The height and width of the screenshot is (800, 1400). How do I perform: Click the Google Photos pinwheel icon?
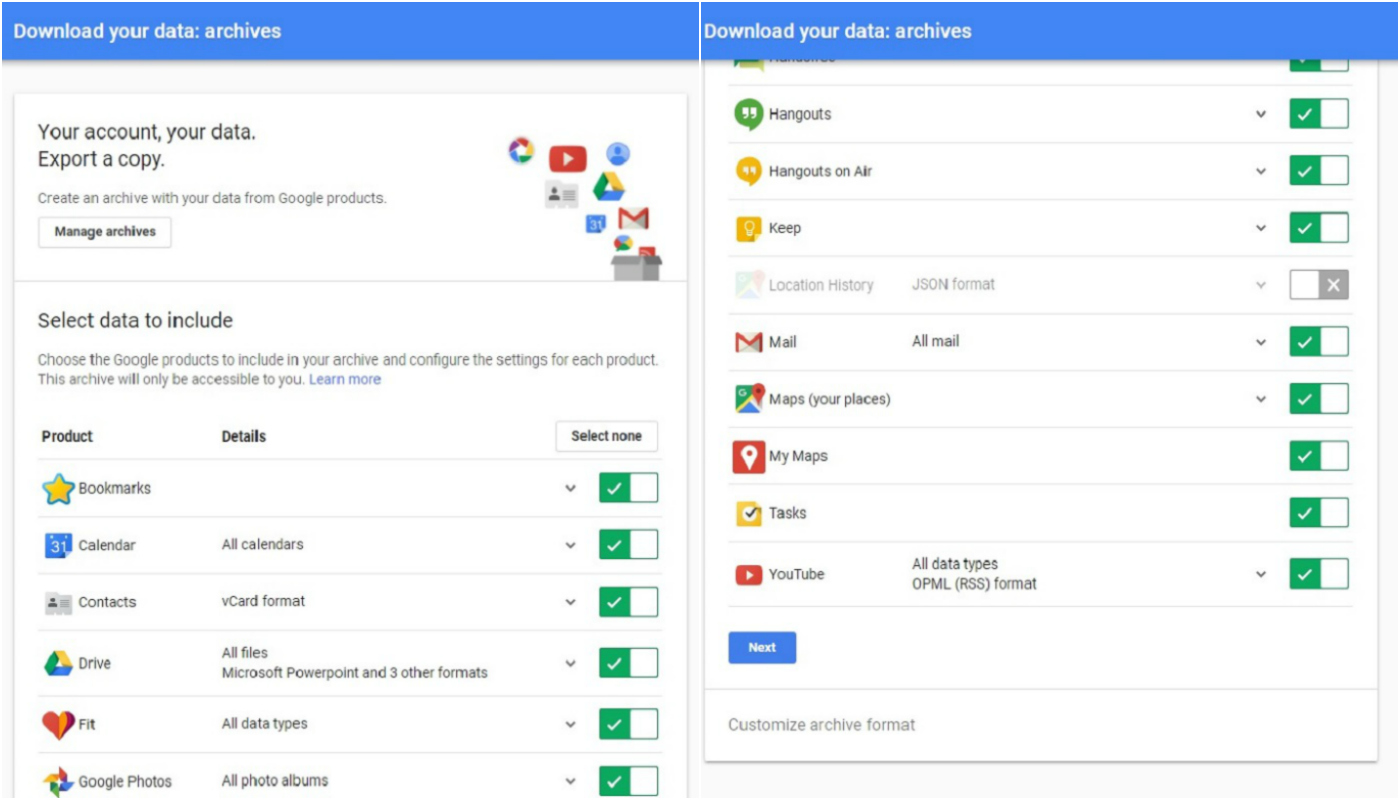[x=58, y=781]
